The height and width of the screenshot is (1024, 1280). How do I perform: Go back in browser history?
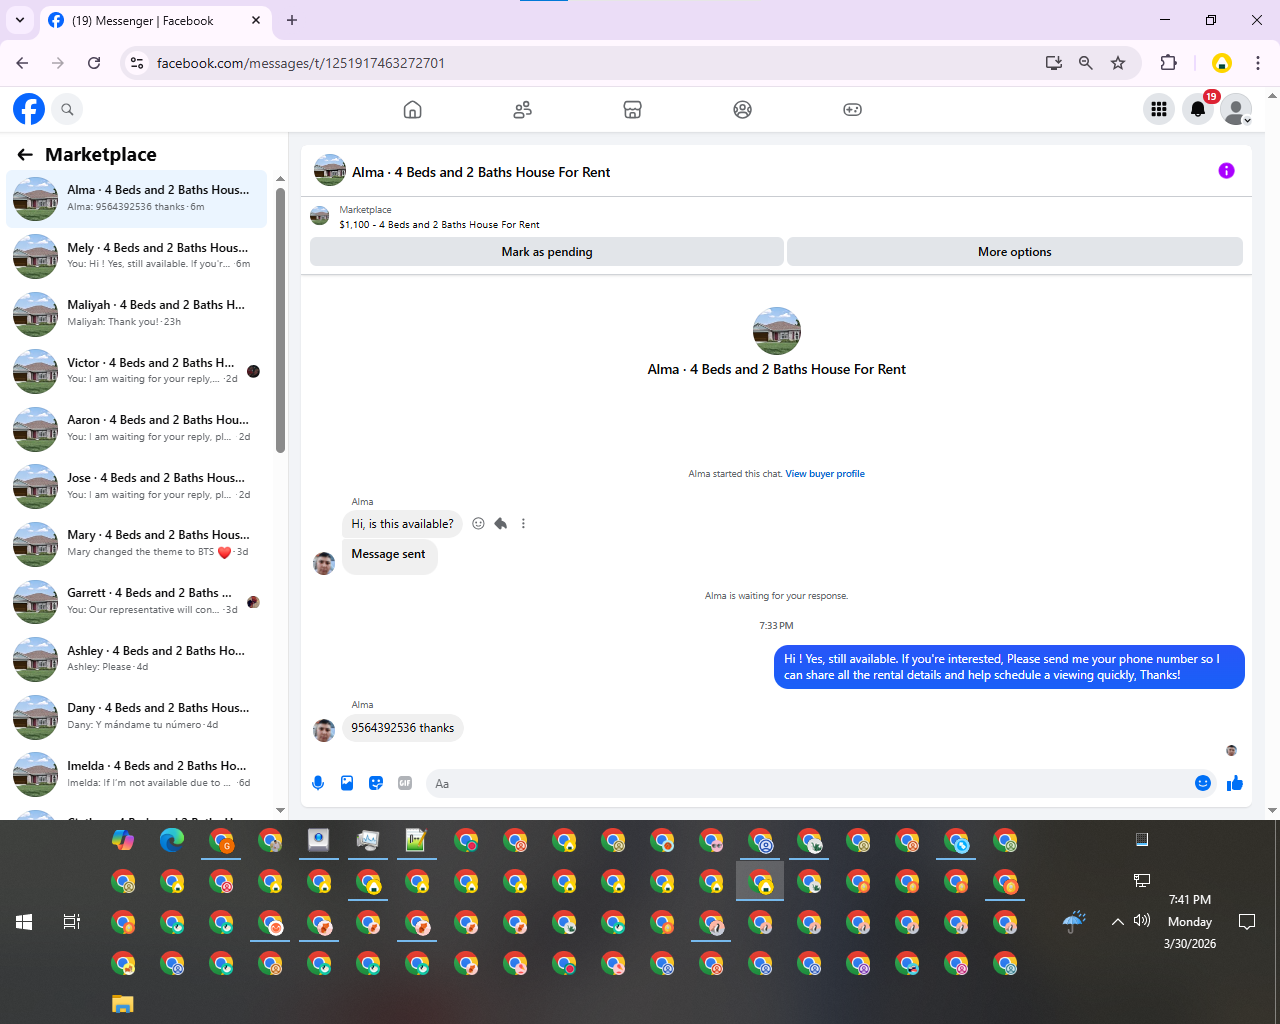click(x=22, y=63)
